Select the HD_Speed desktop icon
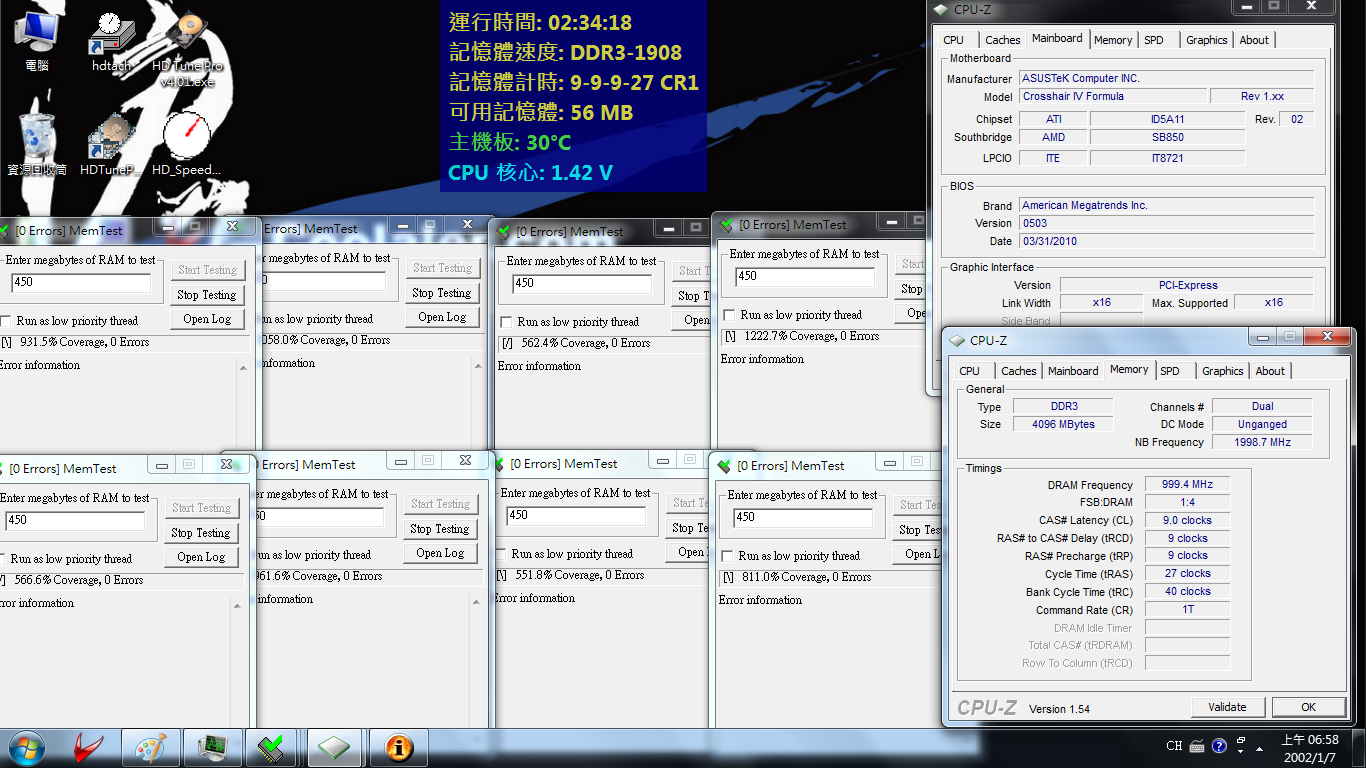The height and width of the screenshot is (768, 1366). [186, 143]
